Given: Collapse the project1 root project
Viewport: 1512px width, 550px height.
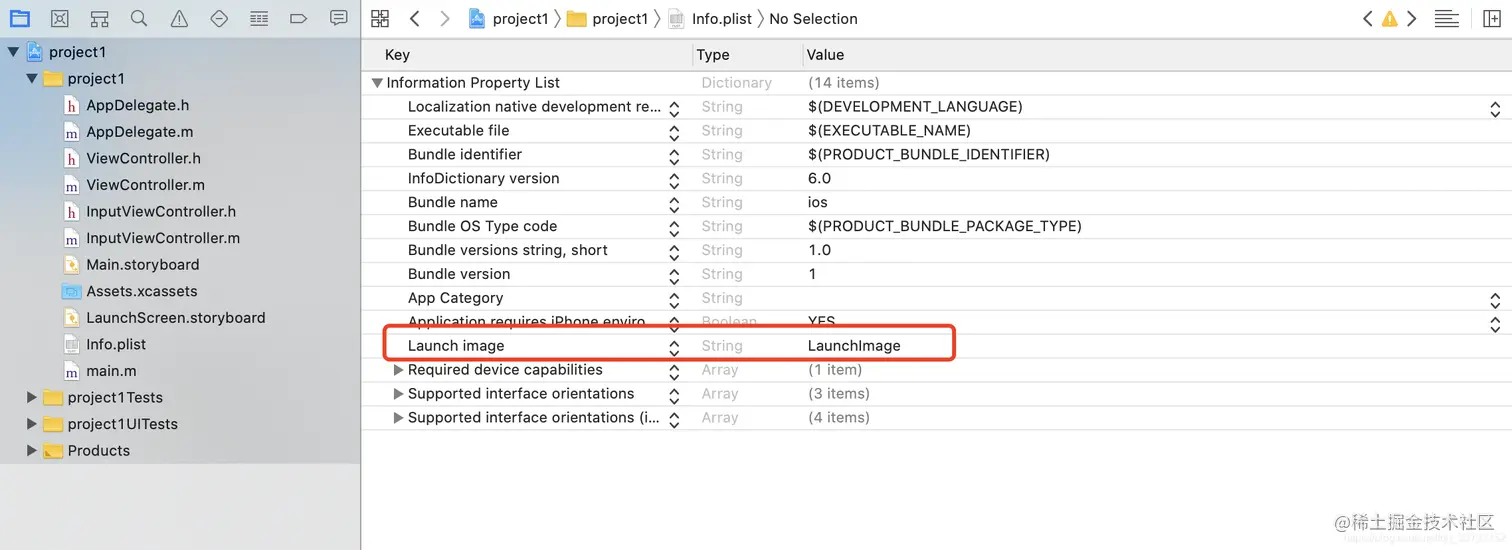Looking at the screenshot, I should (13, 52).
